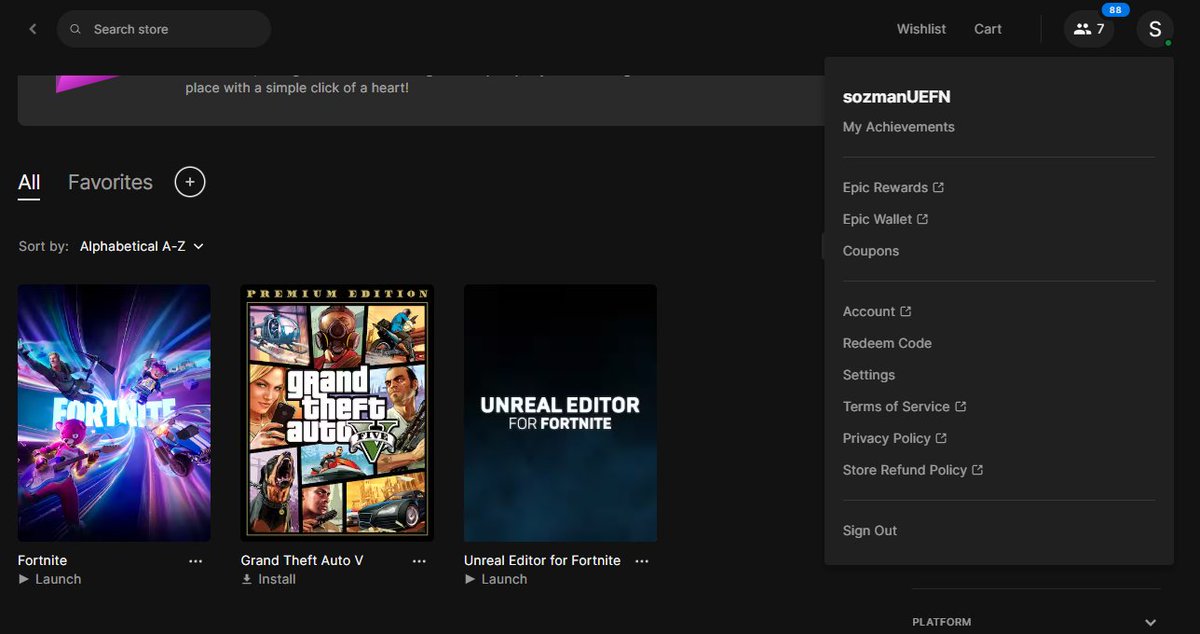The width and height of the screenshot is (1200, 634).
Task: Expand the PLATFORM filter section
Action: [x=1150, y=622]
